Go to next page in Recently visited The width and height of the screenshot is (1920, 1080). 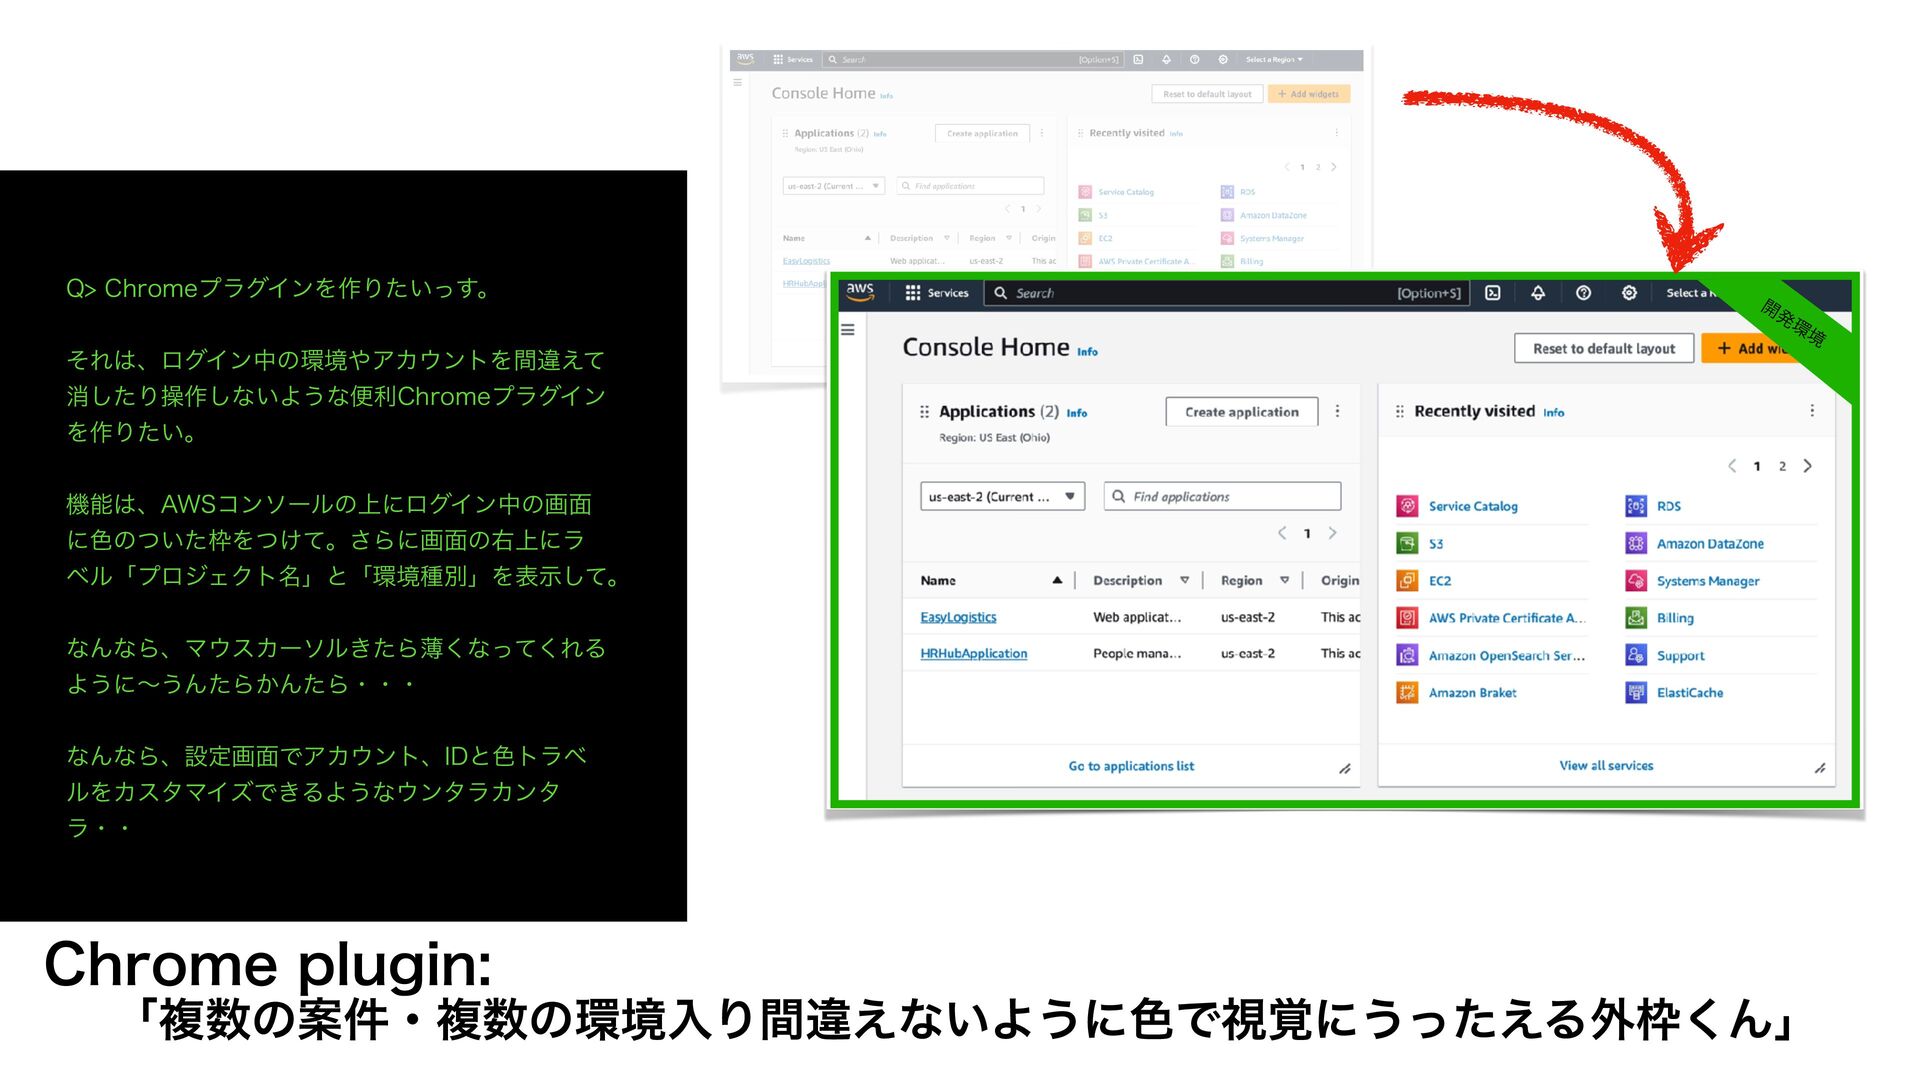(x=1807, y=466)
